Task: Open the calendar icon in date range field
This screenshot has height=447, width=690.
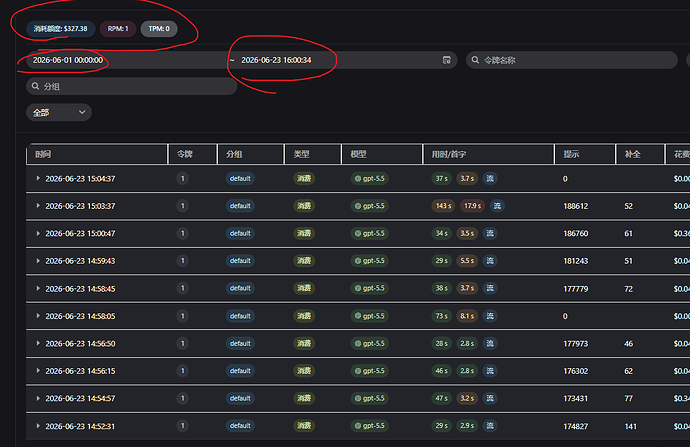Action: tap(446, 60)
